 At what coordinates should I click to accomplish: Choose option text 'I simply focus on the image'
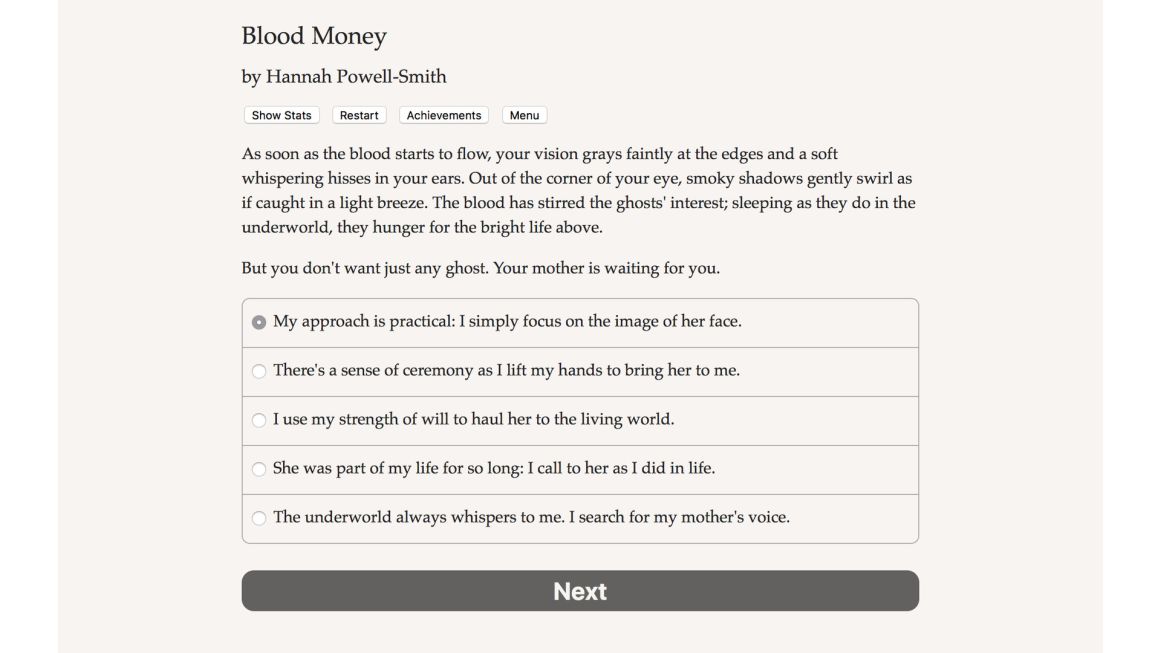[559, 322]
